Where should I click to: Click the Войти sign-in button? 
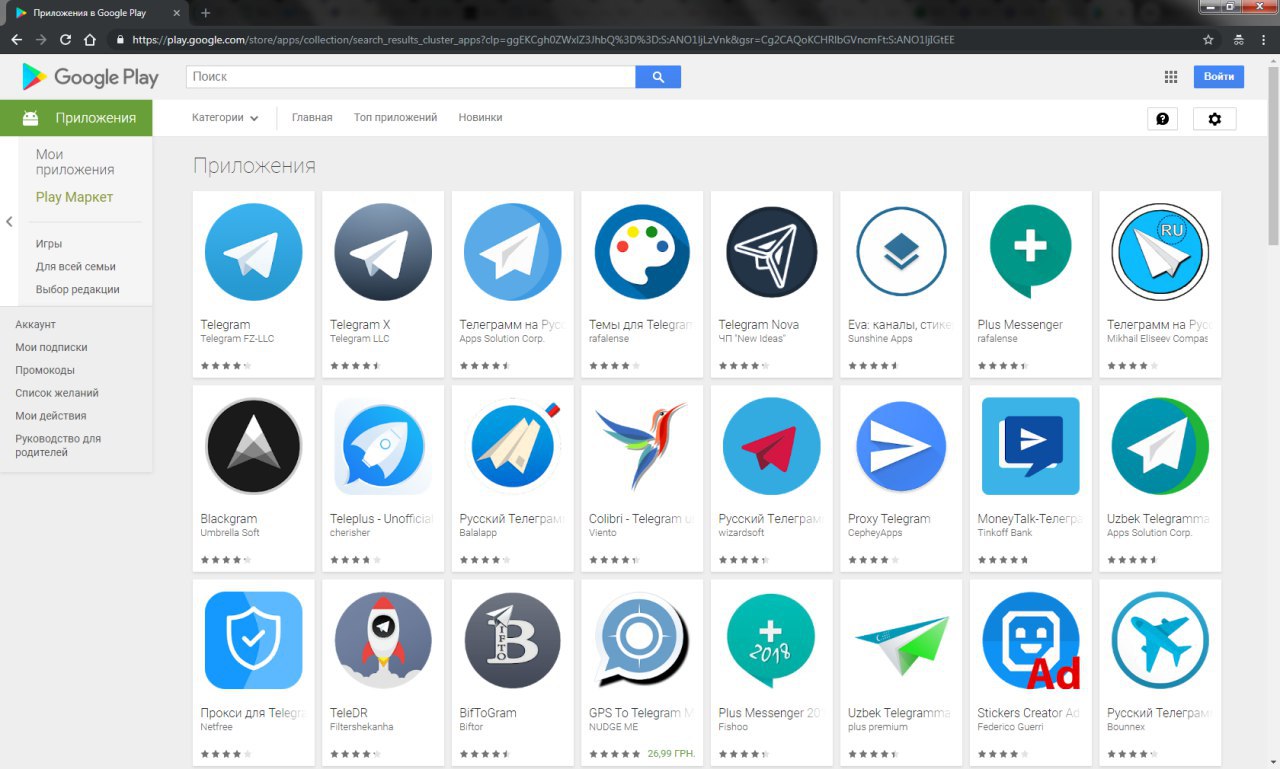coord(1218,77)
